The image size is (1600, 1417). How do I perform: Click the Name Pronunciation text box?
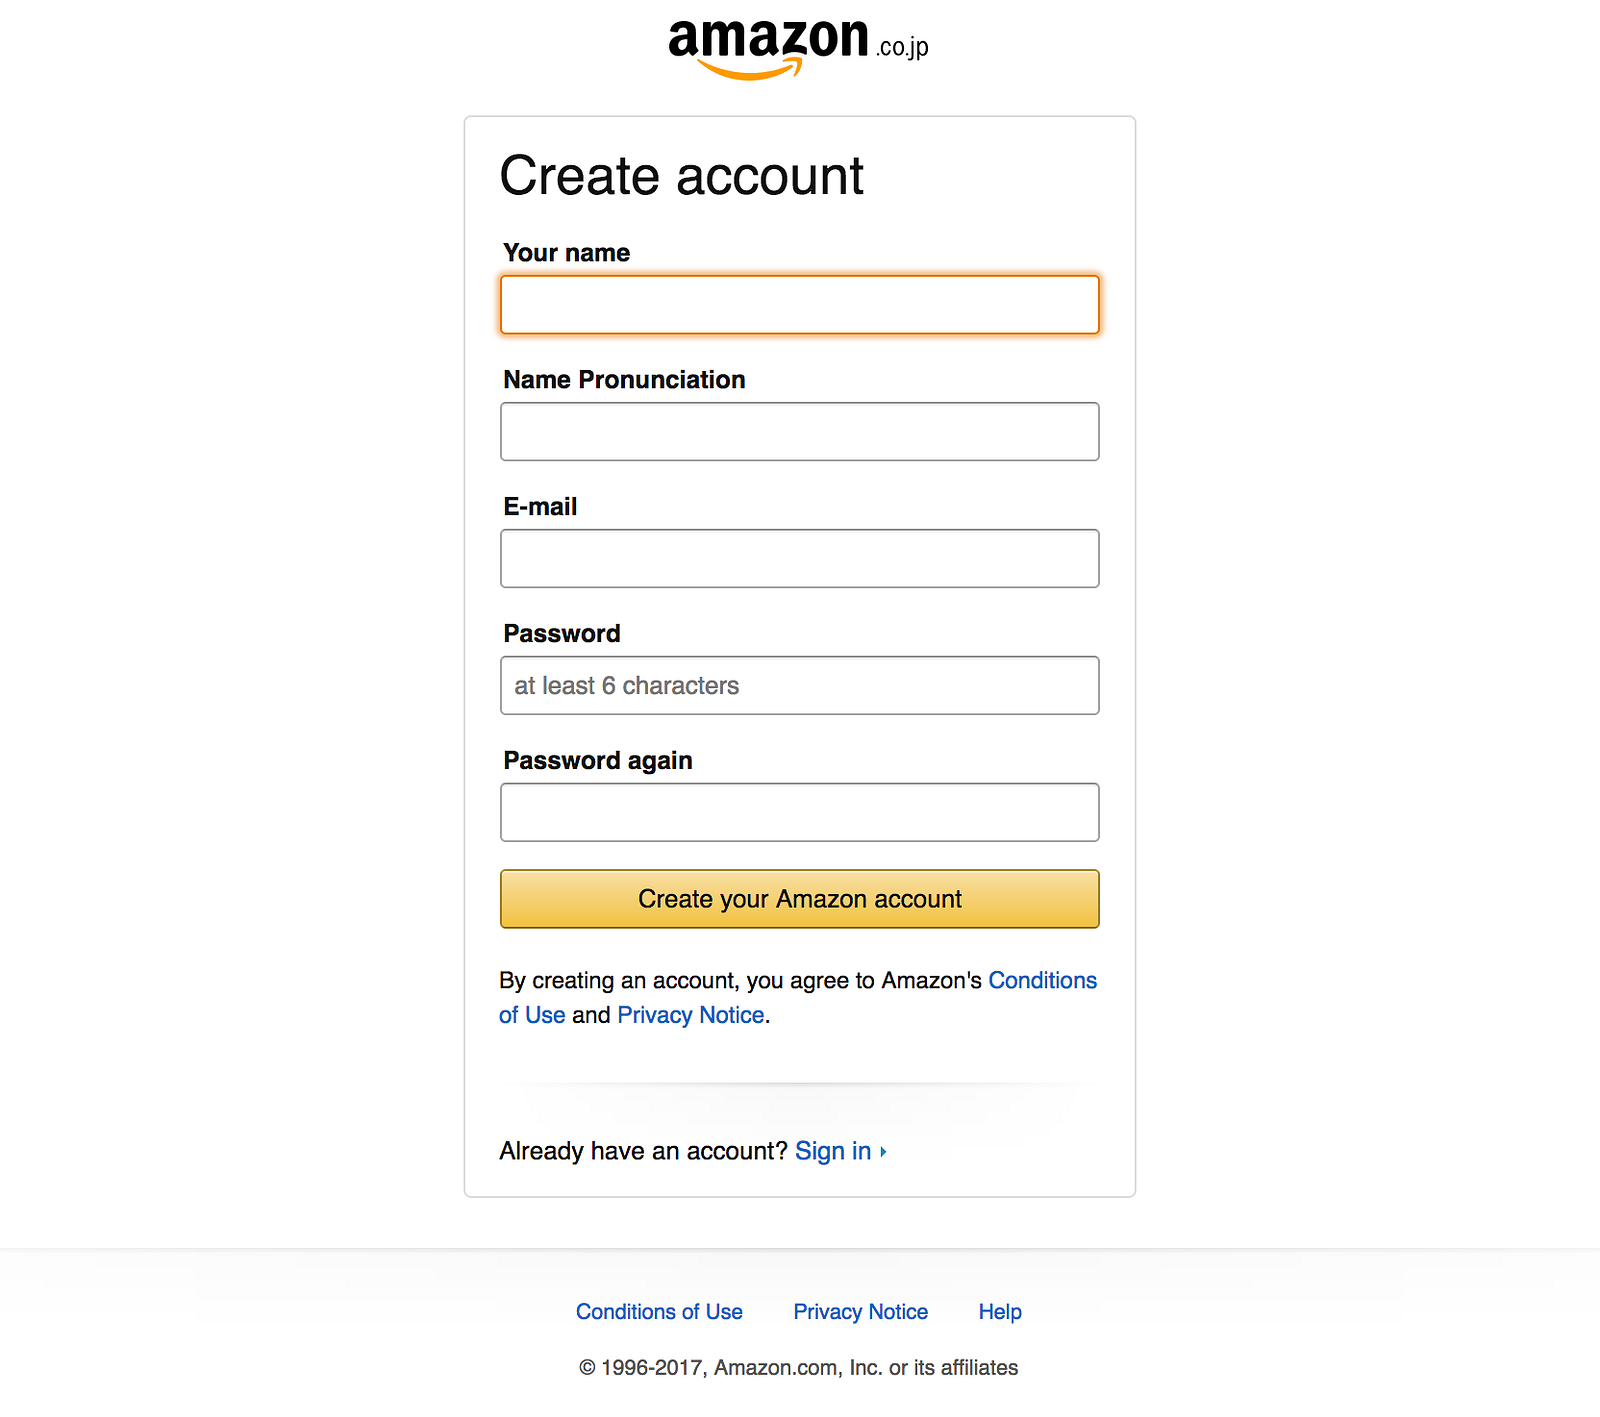[799, 432]
